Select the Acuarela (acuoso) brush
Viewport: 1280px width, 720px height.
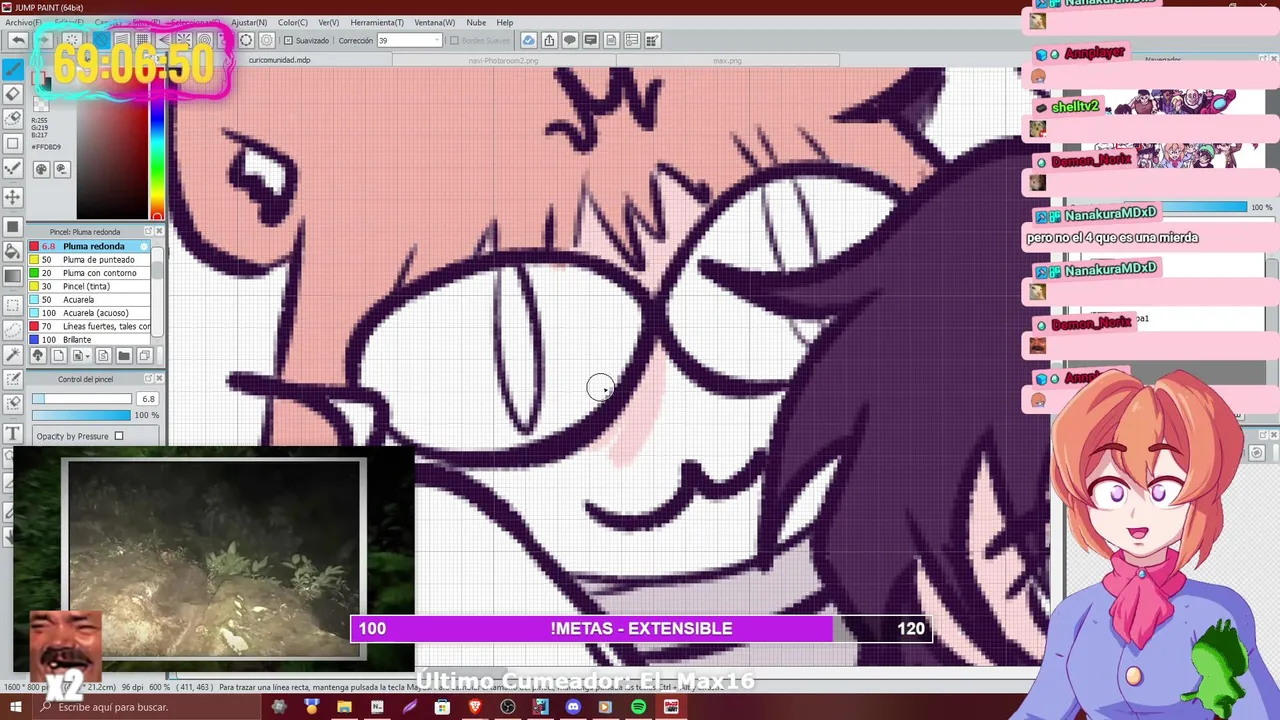pos(90,313)
